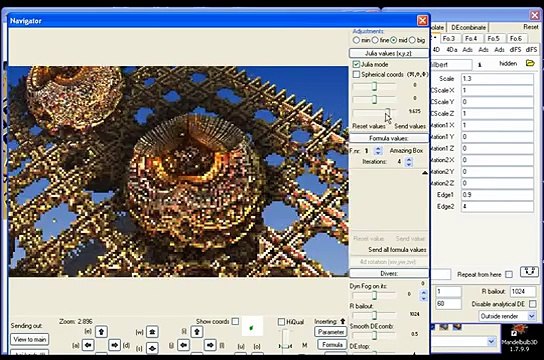The width and height of the screenshot is (544, 360).
Task: Collapse the Divers section header
Action: click(x=389, y=273)
